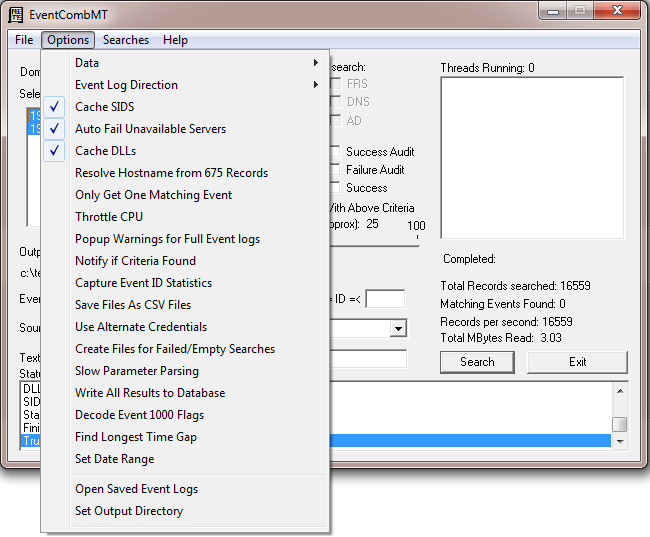The height and width of the screenshot is (537, 650).
Task: Click 'Records per second: 16559' text
Action: 506,322
